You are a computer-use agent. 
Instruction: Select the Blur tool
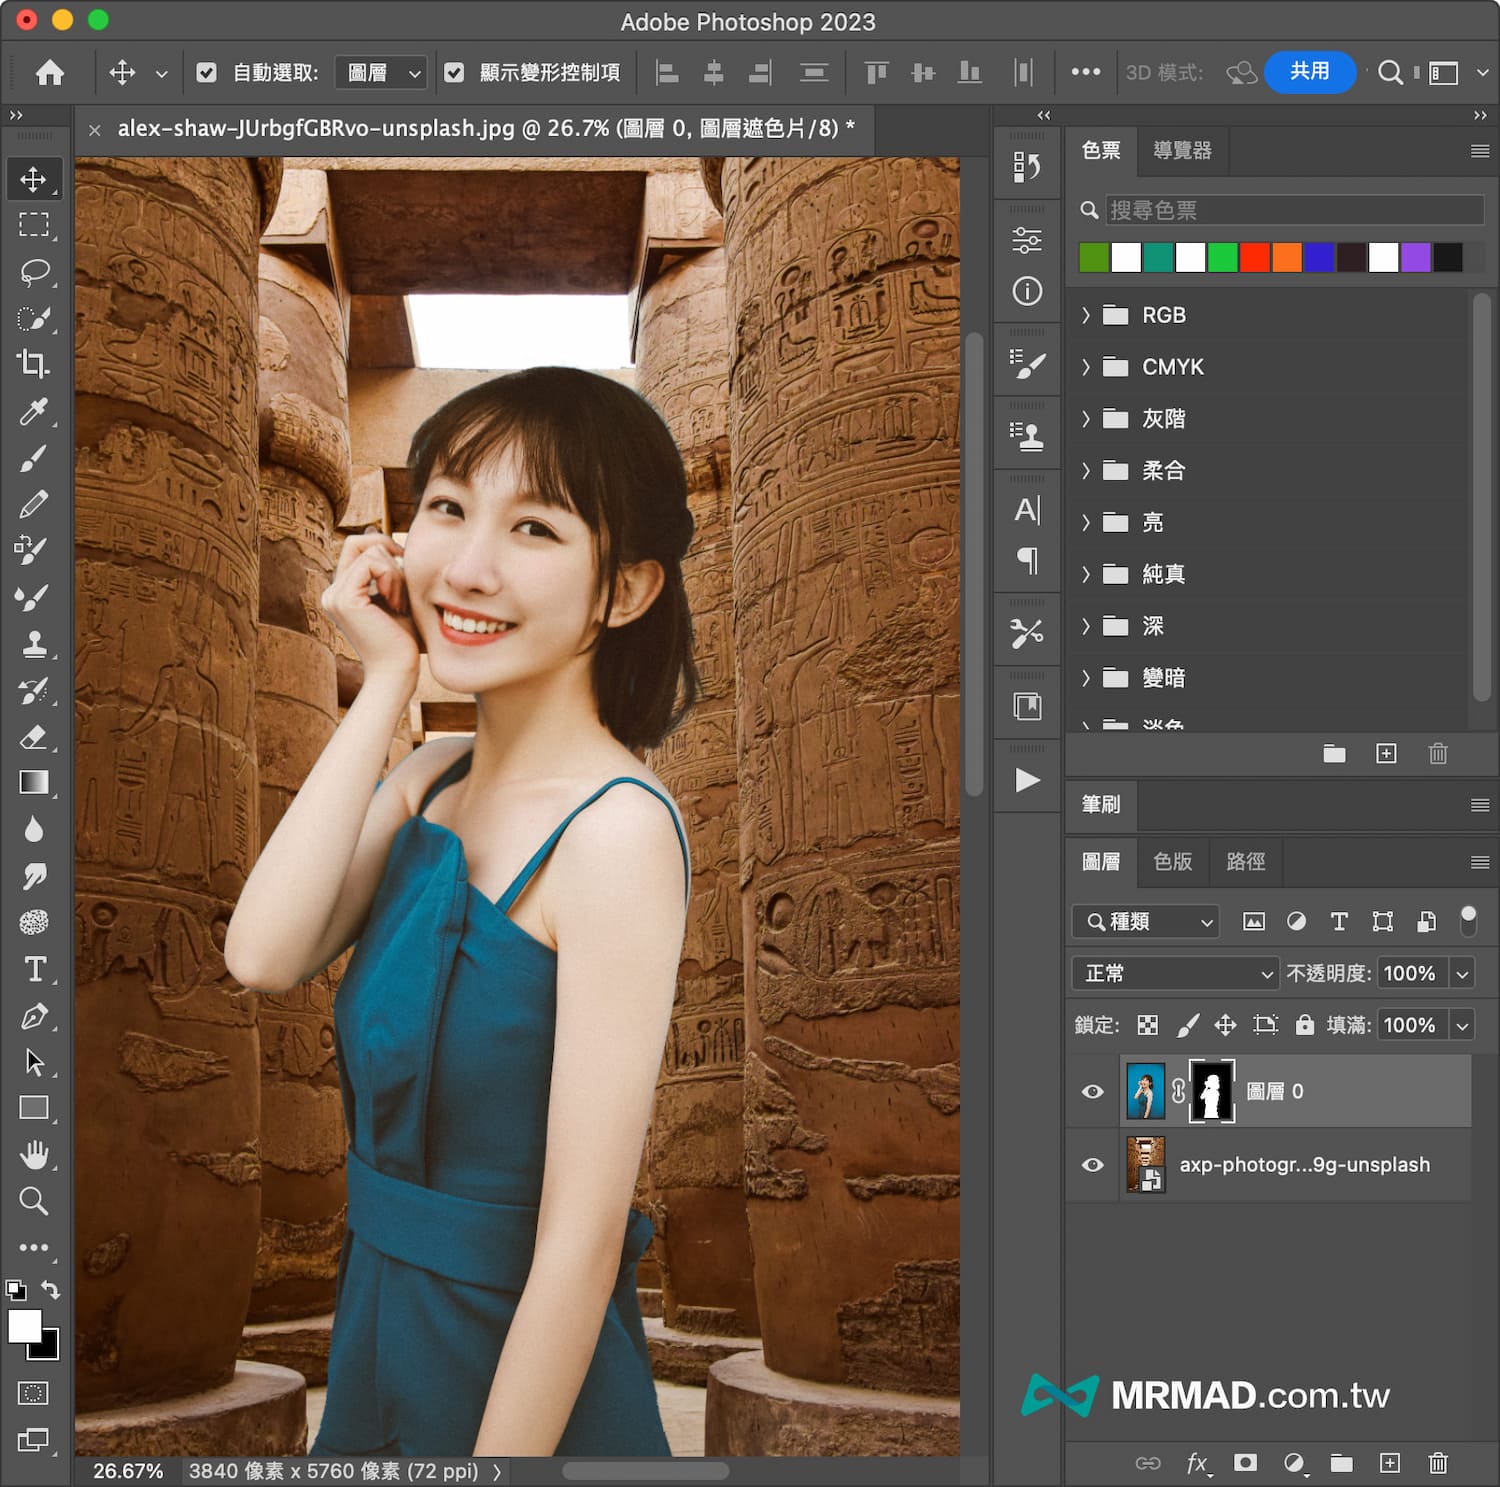click(x=33, y=829)
